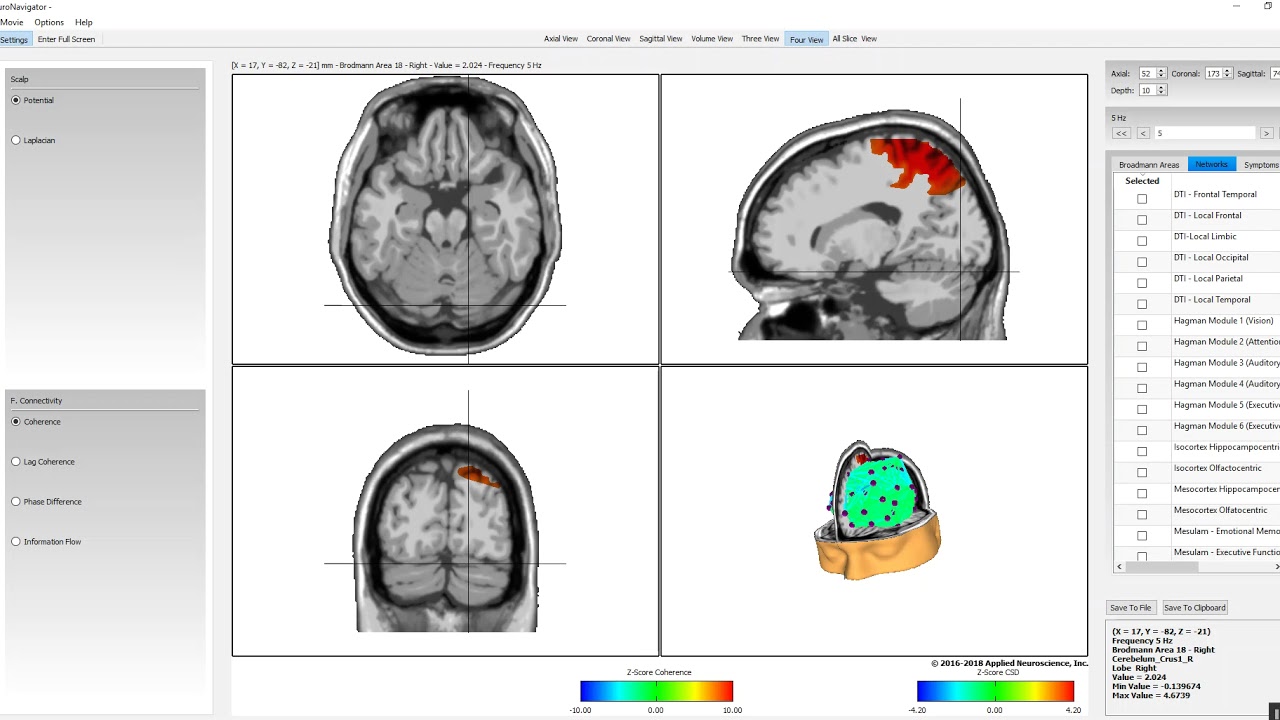Click Save To Clipboard button

coord(1194,607)
